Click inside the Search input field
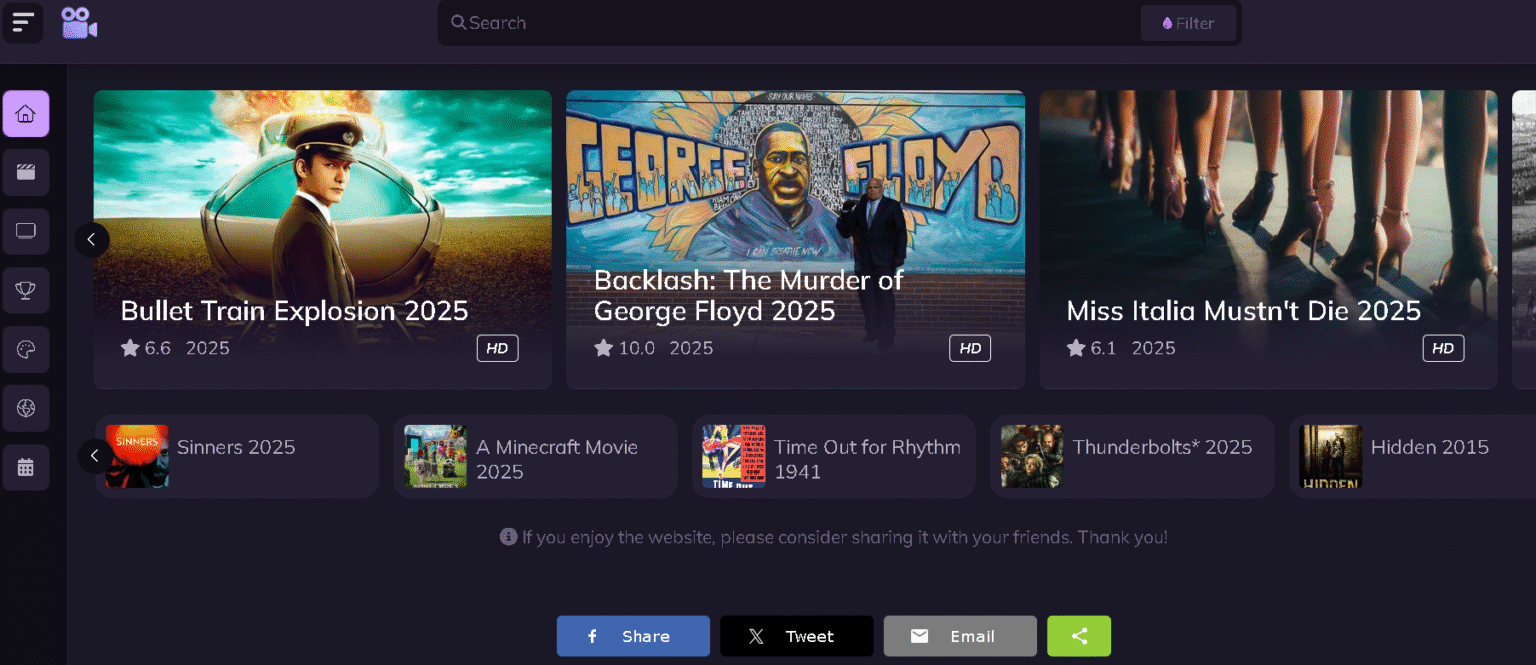The image size is (1536, 665). point(700,22)
